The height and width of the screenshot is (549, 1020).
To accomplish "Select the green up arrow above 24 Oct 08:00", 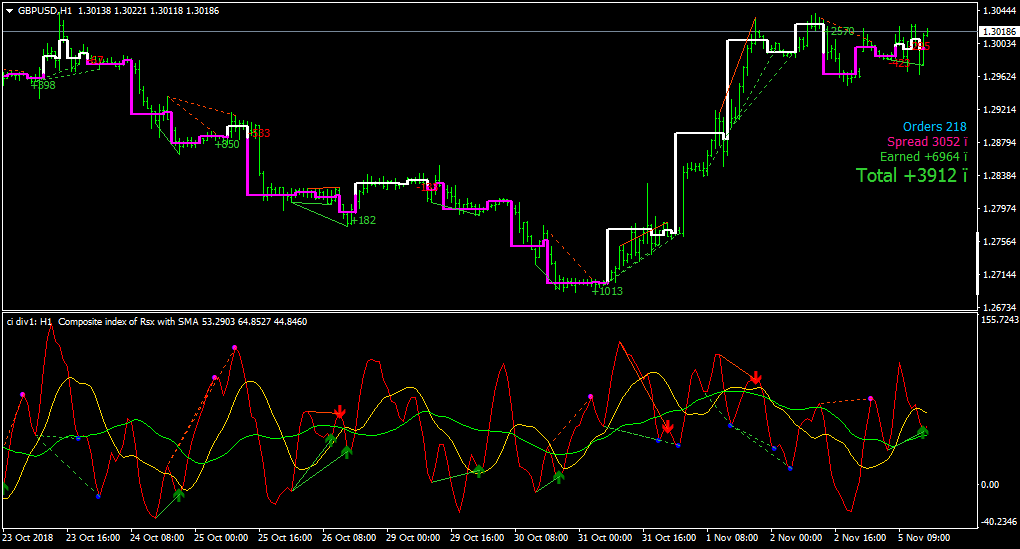I will pyautogui.click(x=179, y=495).
